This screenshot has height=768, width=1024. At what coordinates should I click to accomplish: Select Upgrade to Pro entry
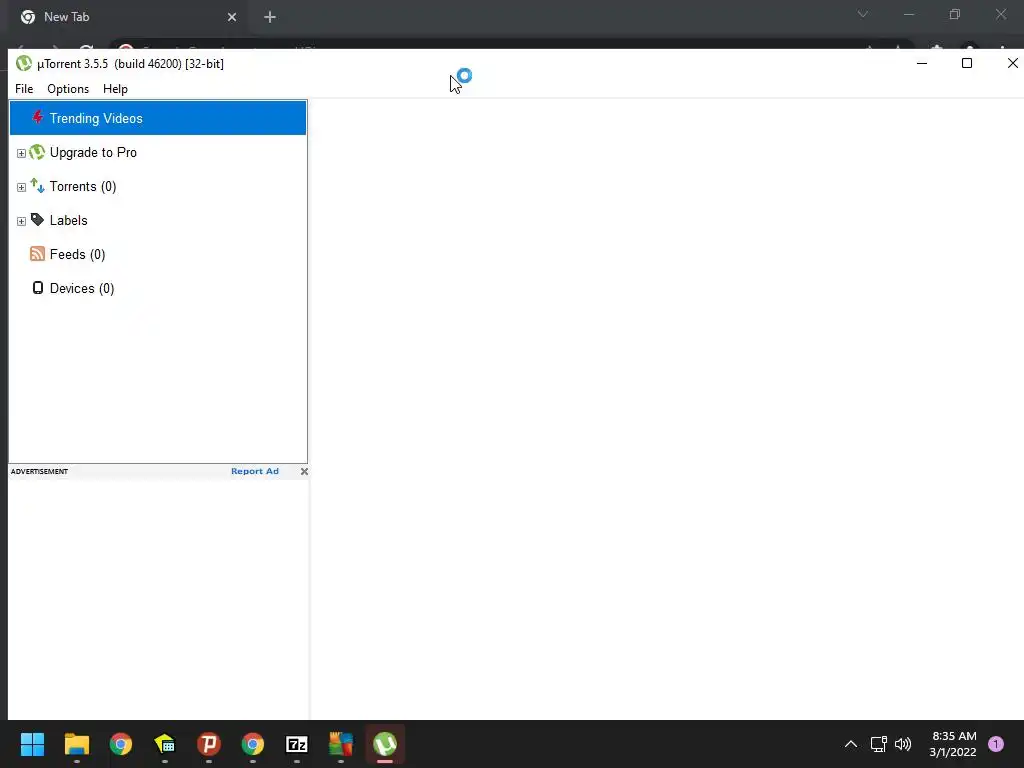pos(93,152)
